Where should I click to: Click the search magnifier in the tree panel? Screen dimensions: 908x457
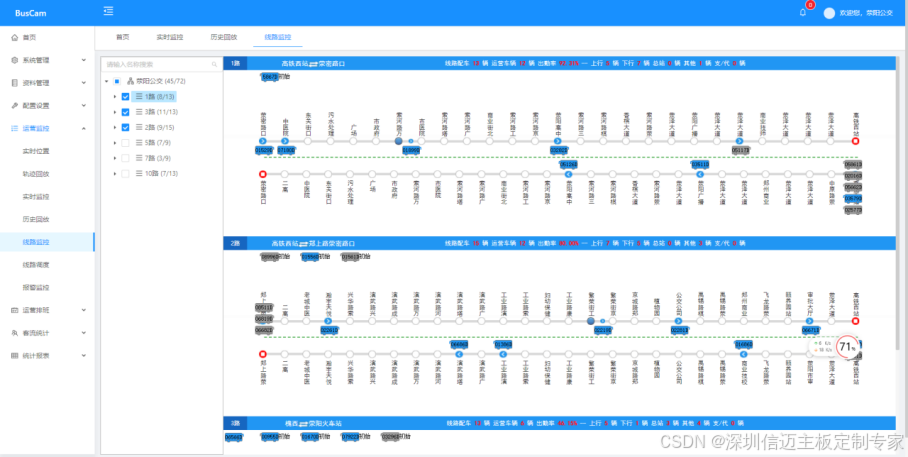[x=214, y=64]
